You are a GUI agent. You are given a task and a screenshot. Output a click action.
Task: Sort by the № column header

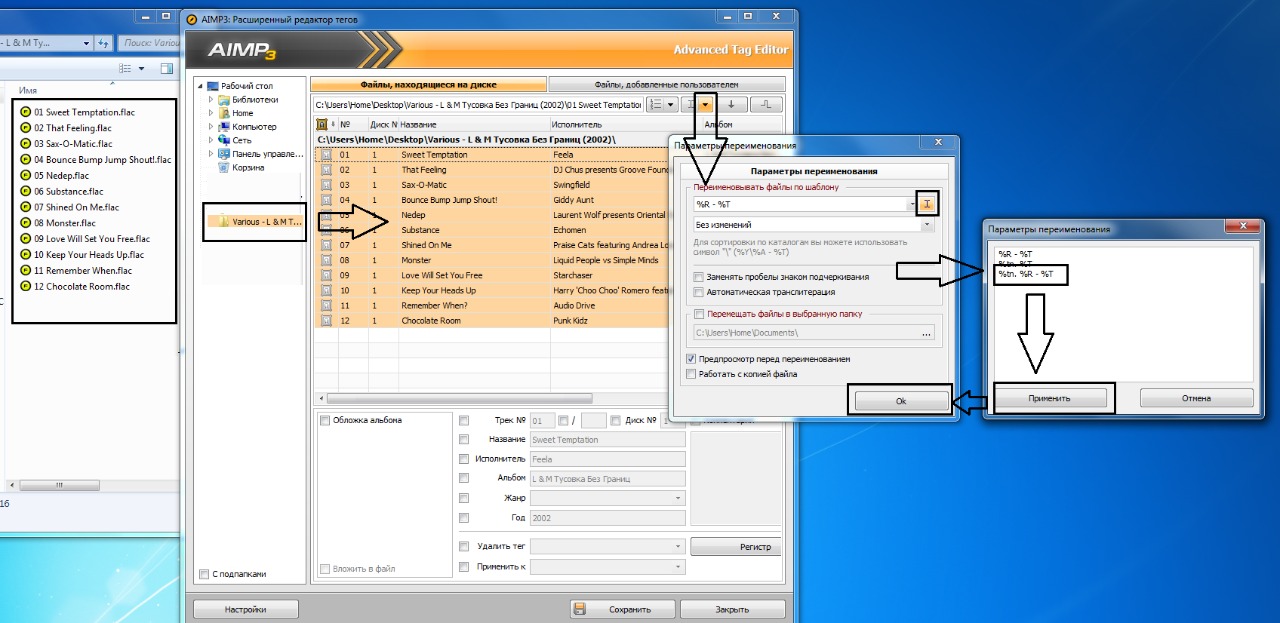(x=353, y=125)
